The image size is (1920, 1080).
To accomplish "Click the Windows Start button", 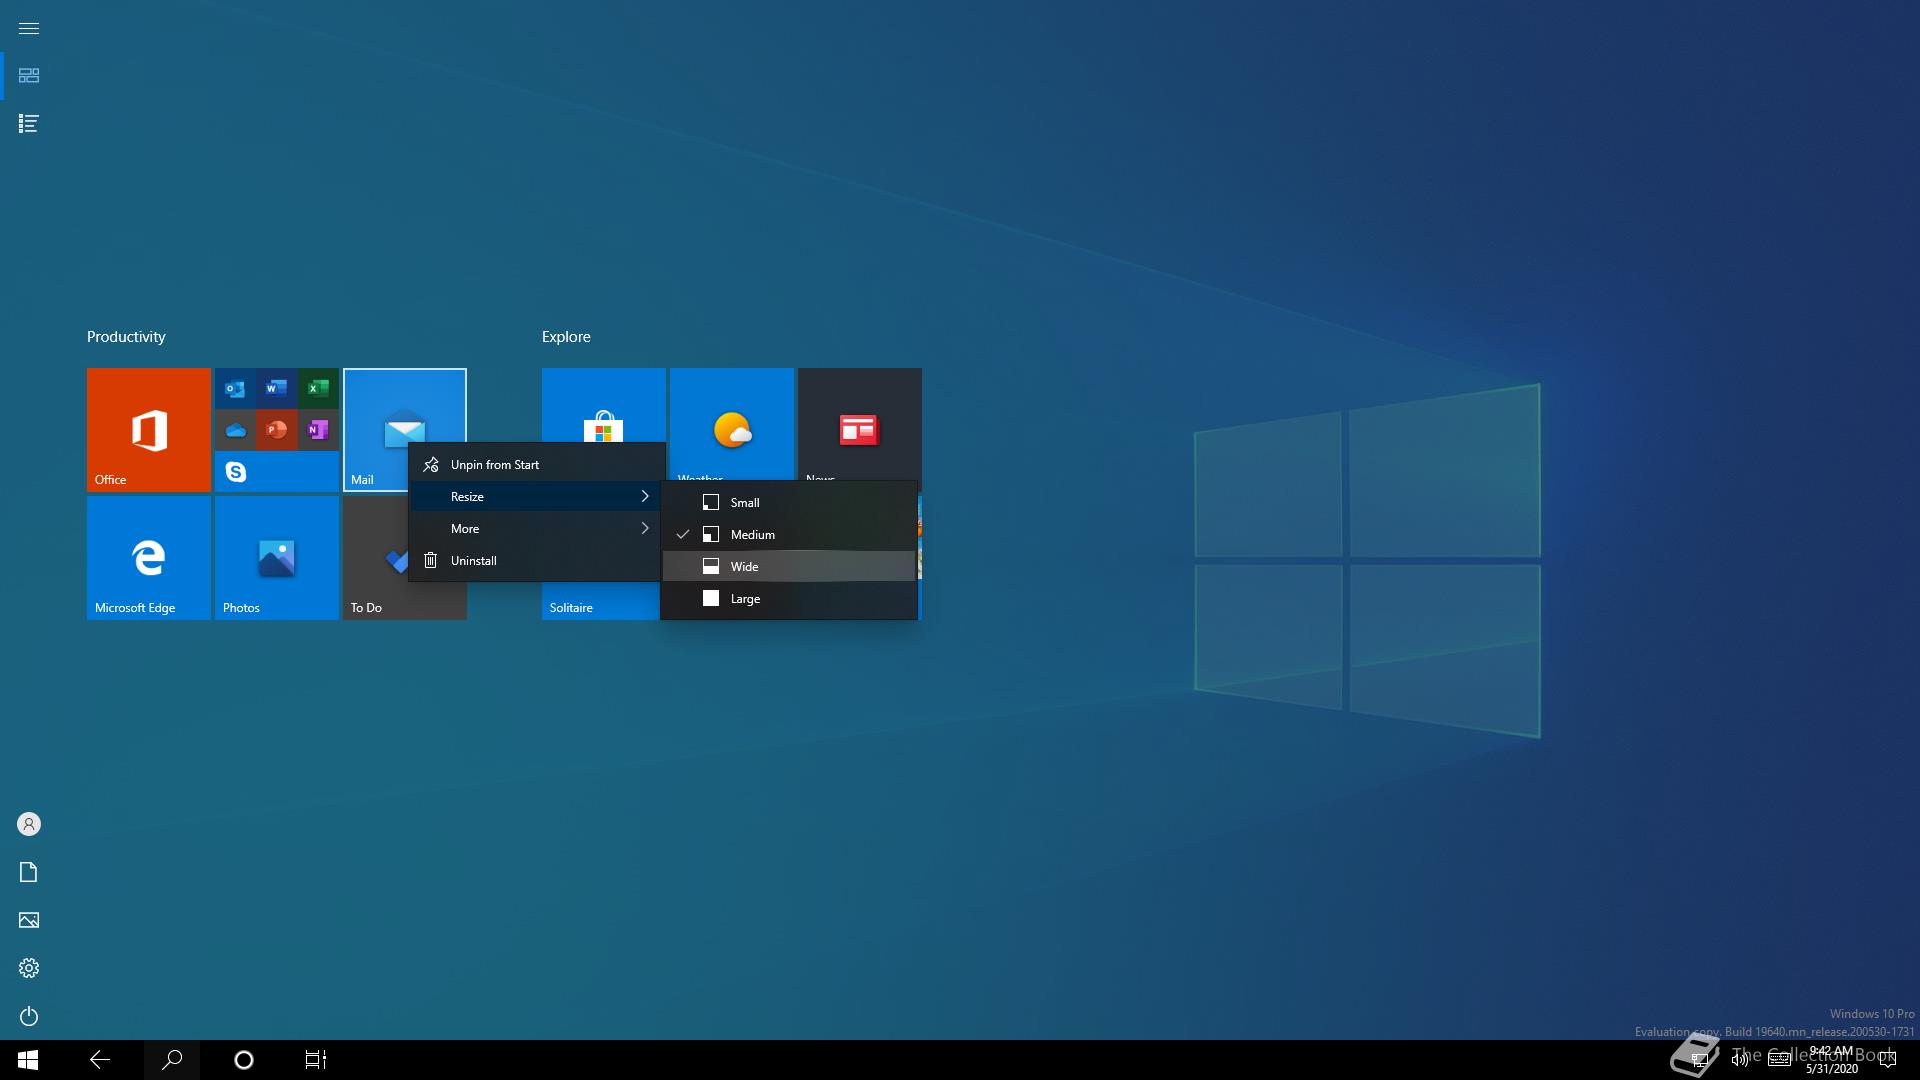I will [x=28, y=1060].
